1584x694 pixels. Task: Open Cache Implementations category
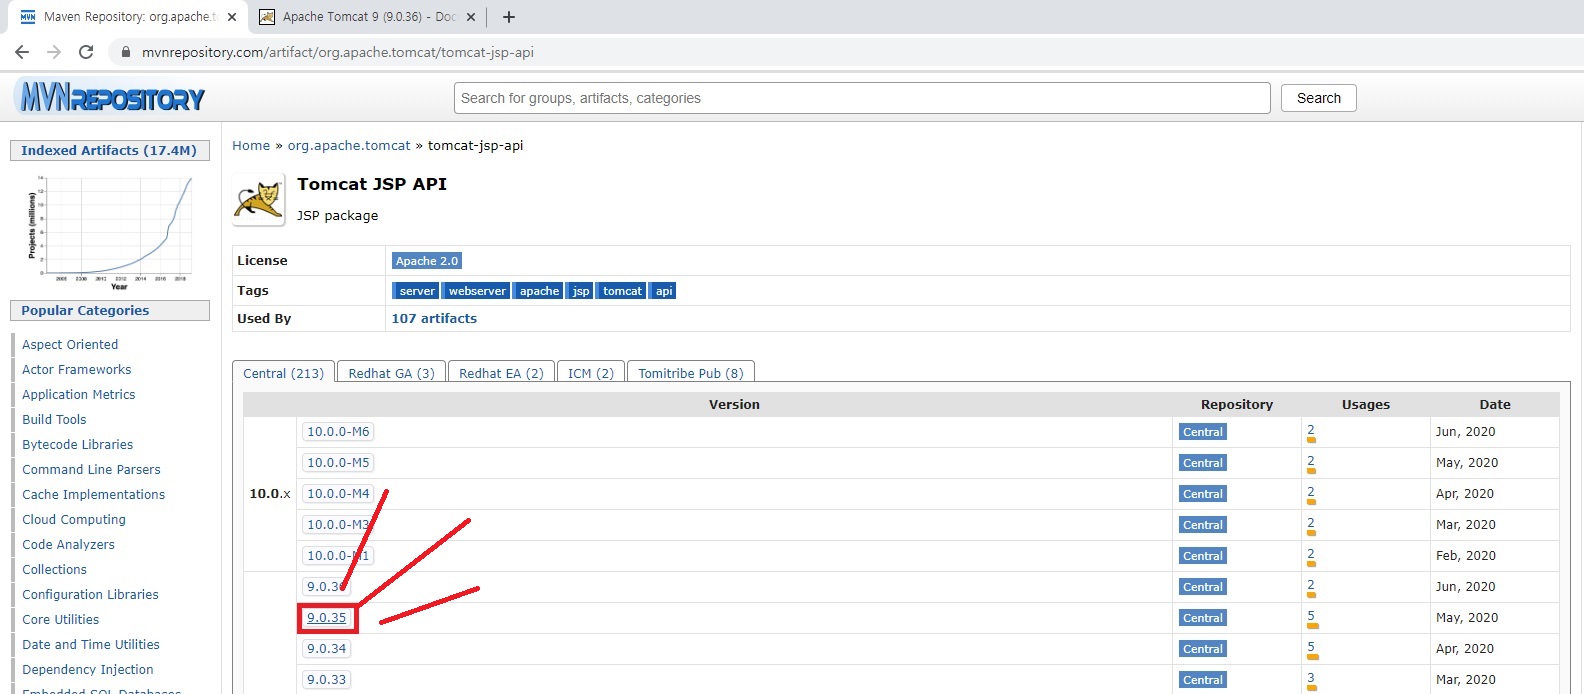(x=94, y=494)
